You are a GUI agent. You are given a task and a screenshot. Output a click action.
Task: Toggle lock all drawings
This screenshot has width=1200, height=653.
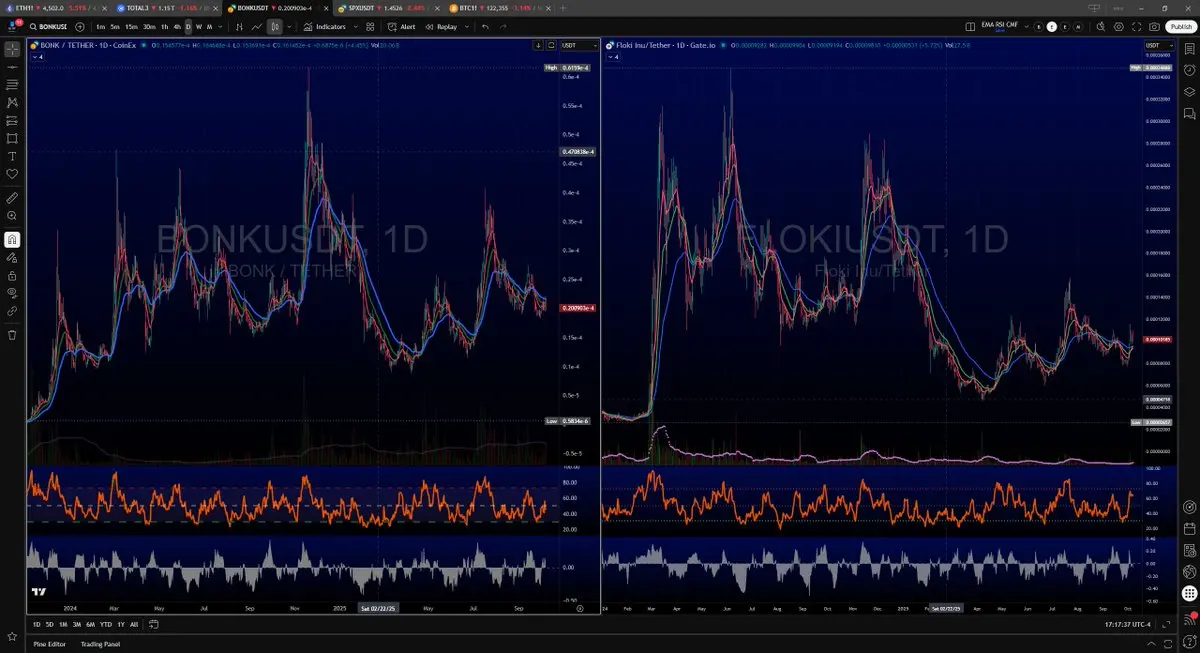12,276
